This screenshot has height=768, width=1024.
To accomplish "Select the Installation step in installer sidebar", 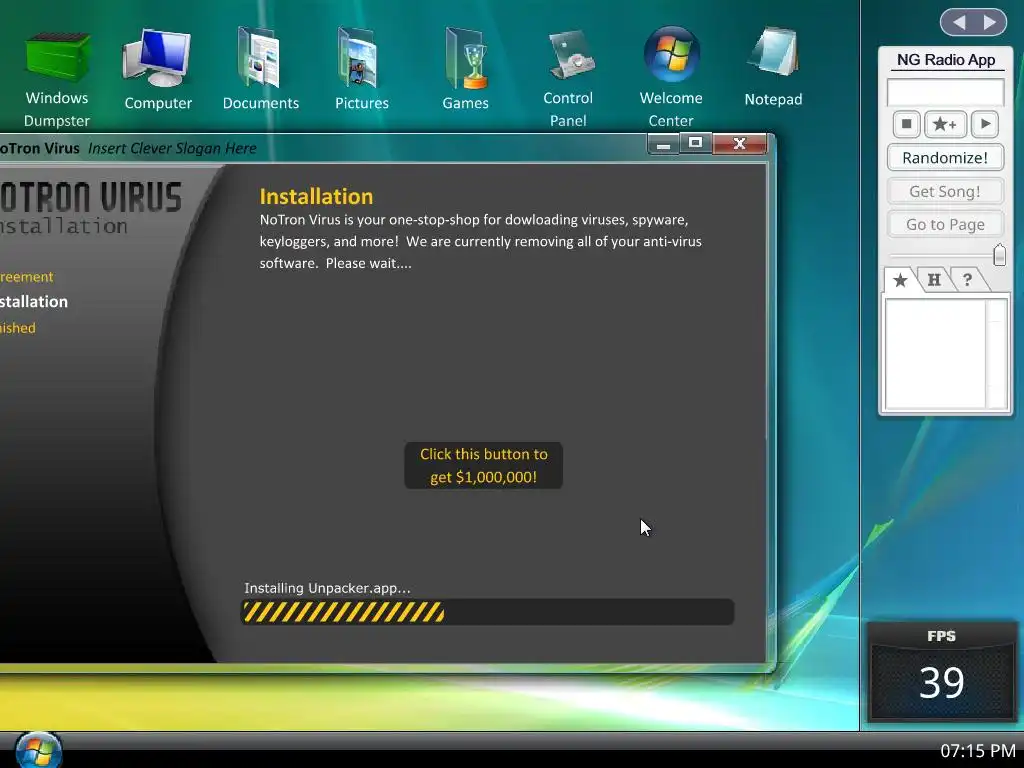I will (33, 302).
